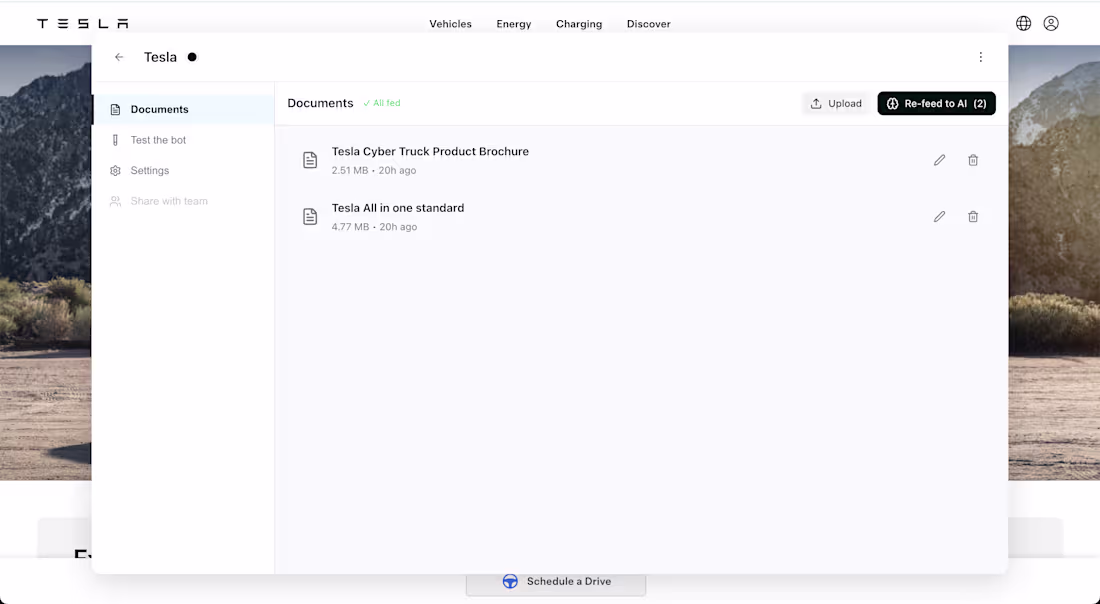Go back using the left arrow icon

click(119, 57)
